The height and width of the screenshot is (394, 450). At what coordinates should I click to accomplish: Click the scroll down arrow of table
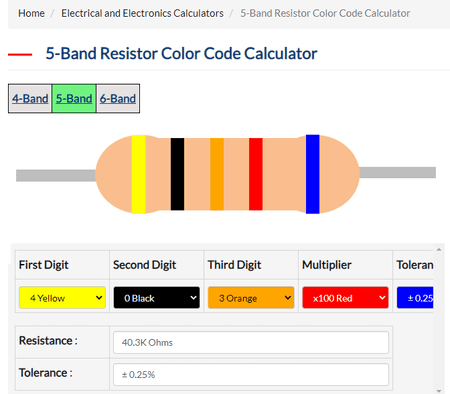(x=439, y=391)
